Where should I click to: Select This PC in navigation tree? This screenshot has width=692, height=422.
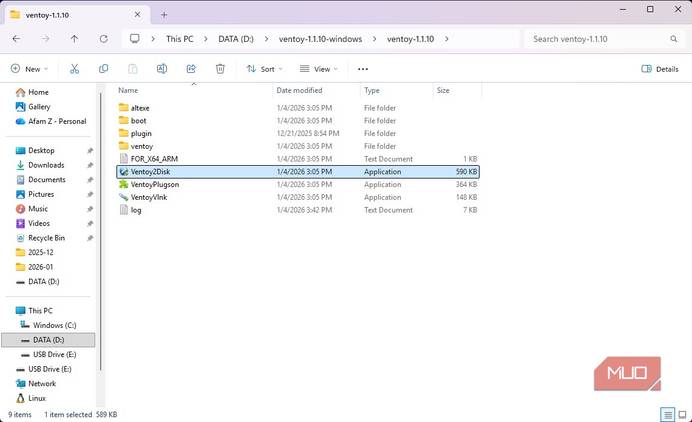click(40, 311)
